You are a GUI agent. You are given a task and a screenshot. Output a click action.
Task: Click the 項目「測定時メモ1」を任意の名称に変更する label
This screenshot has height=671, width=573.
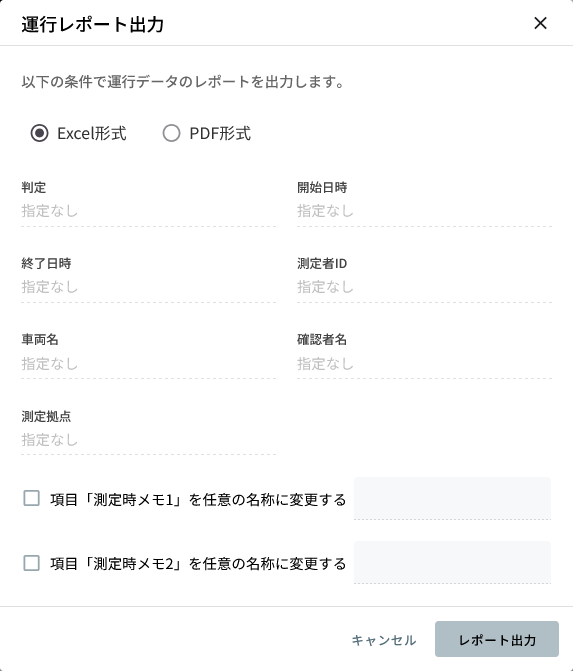(198, 499)
